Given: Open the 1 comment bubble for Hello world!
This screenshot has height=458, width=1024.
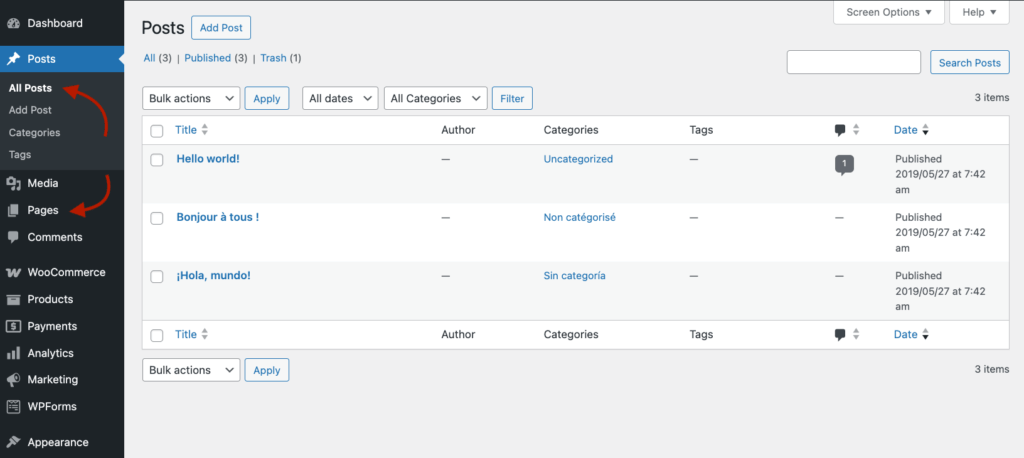Looking at the screenshot, I should tap(844, 165).
